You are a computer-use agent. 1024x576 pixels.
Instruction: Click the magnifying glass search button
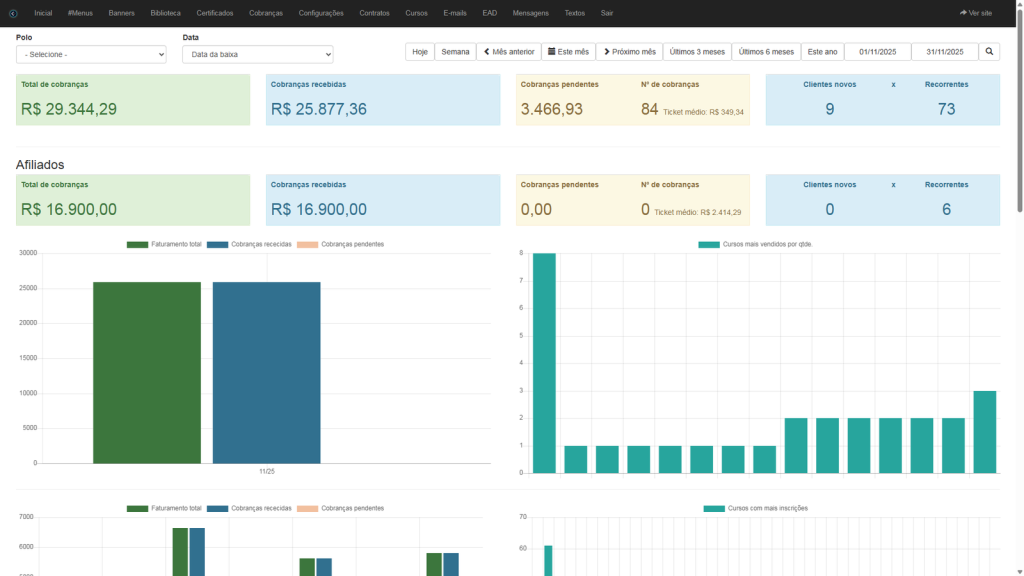[x=989, y=52]
